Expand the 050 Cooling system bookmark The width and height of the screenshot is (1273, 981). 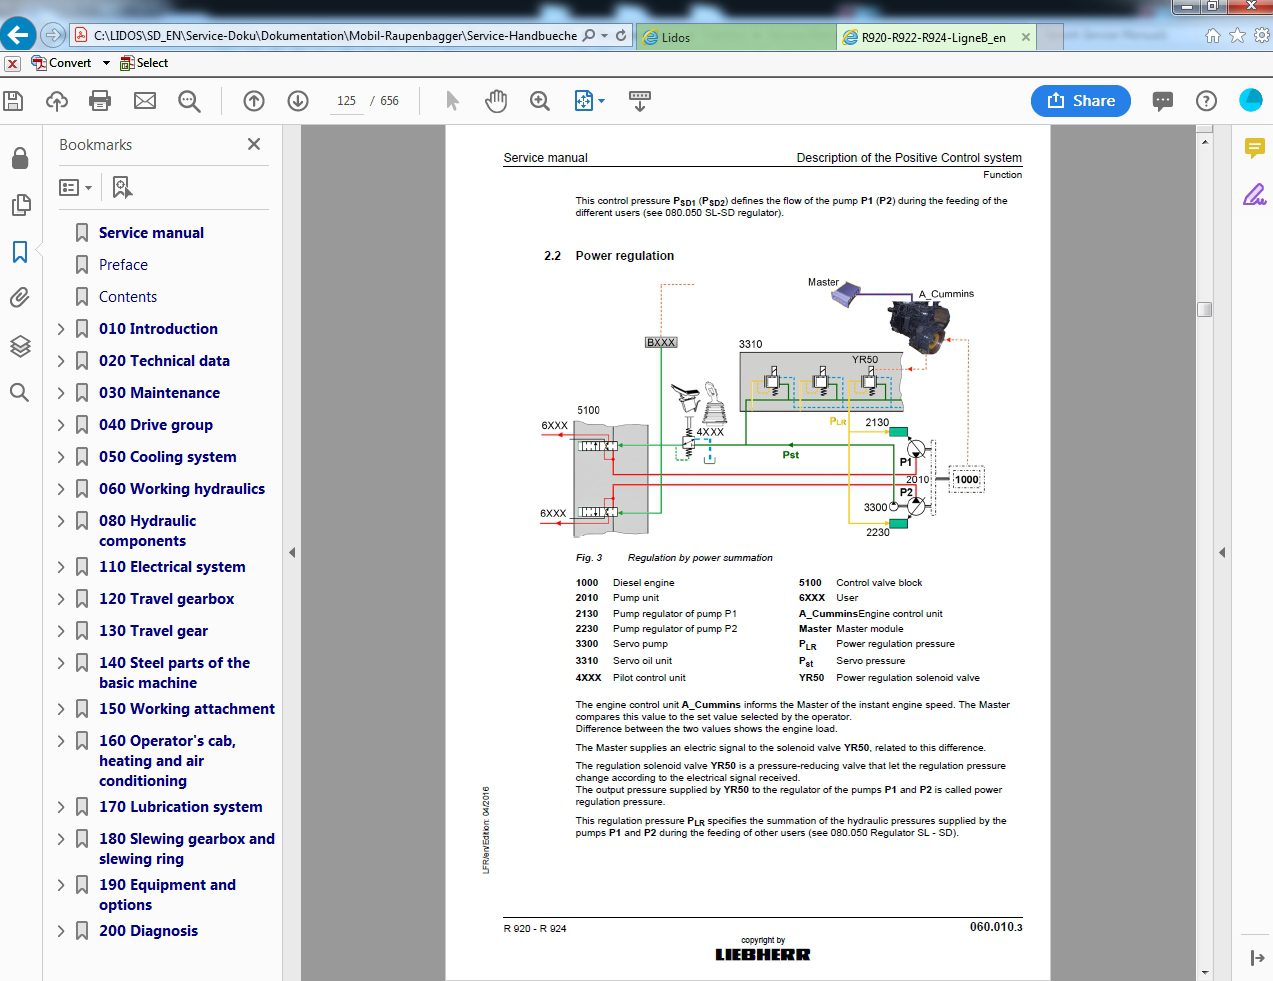click(x=61, y=457)
